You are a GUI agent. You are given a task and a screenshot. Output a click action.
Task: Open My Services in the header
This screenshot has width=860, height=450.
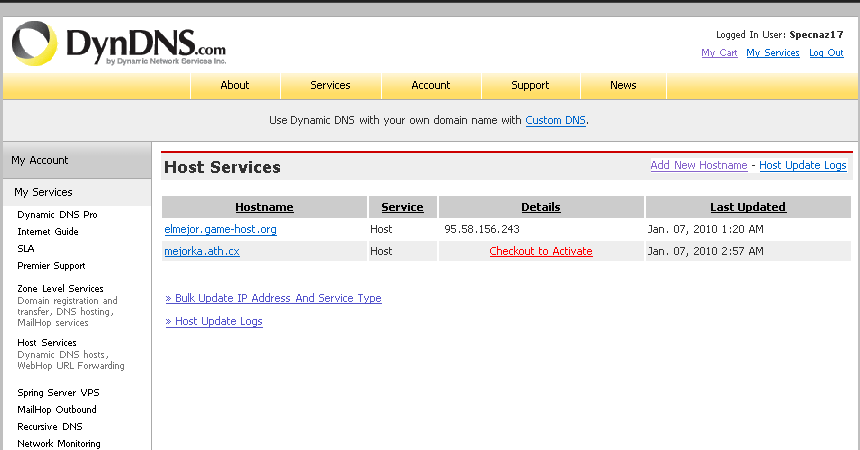[773, 53]
